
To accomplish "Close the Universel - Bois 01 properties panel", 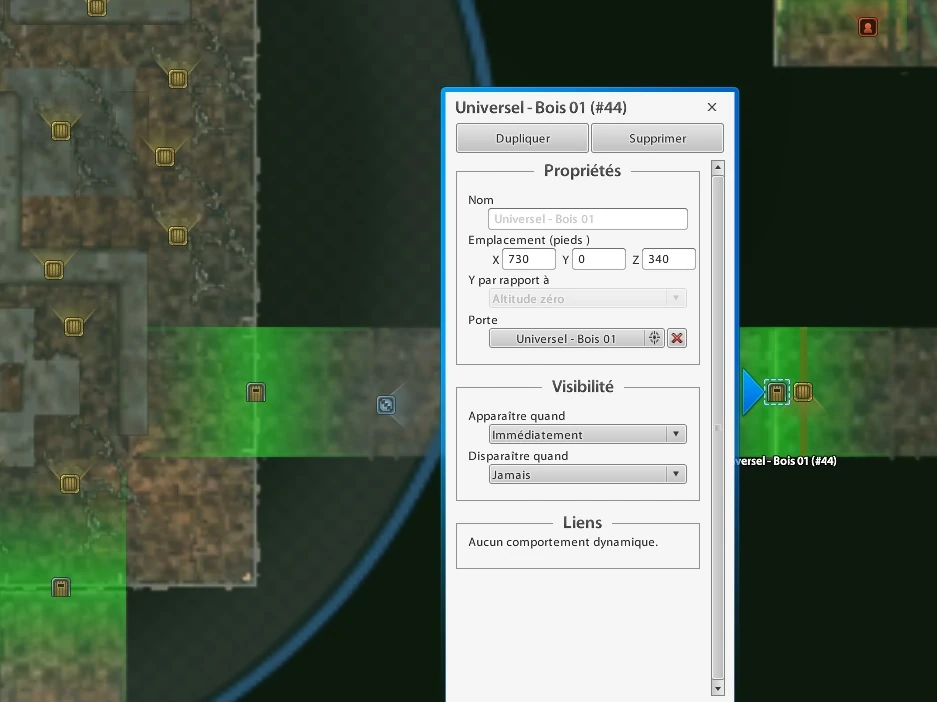I will pyautogui.click(x=712, y=107).
